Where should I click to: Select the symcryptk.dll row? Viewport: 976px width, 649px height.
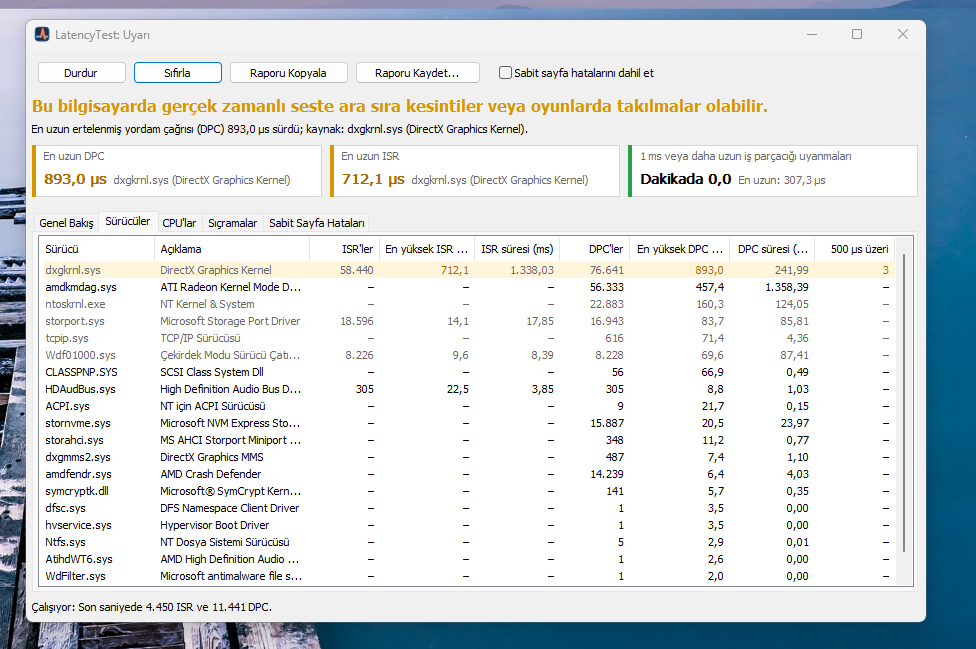467,491
